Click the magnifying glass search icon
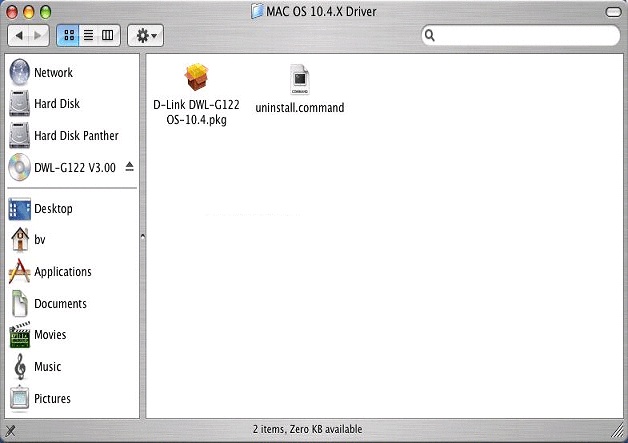 pyautogui.click(x=430, y=35)
